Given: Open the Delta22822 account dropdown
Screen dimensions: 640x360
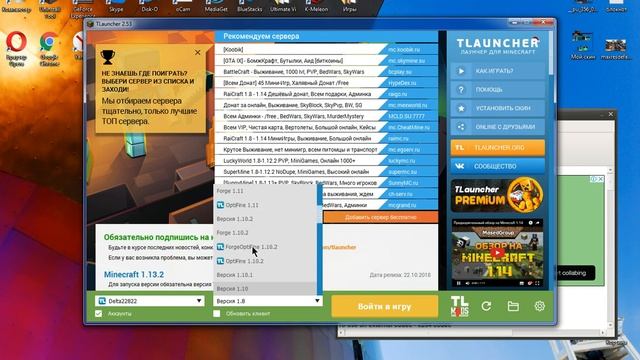Looking at the screenshot, I should [150, 301].
